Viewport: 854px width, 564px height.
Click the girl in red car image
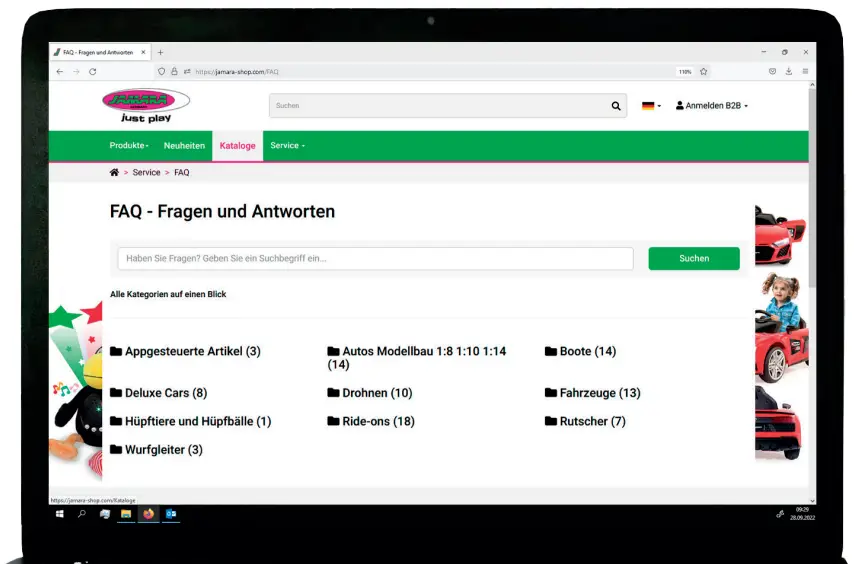coord(781,327)
